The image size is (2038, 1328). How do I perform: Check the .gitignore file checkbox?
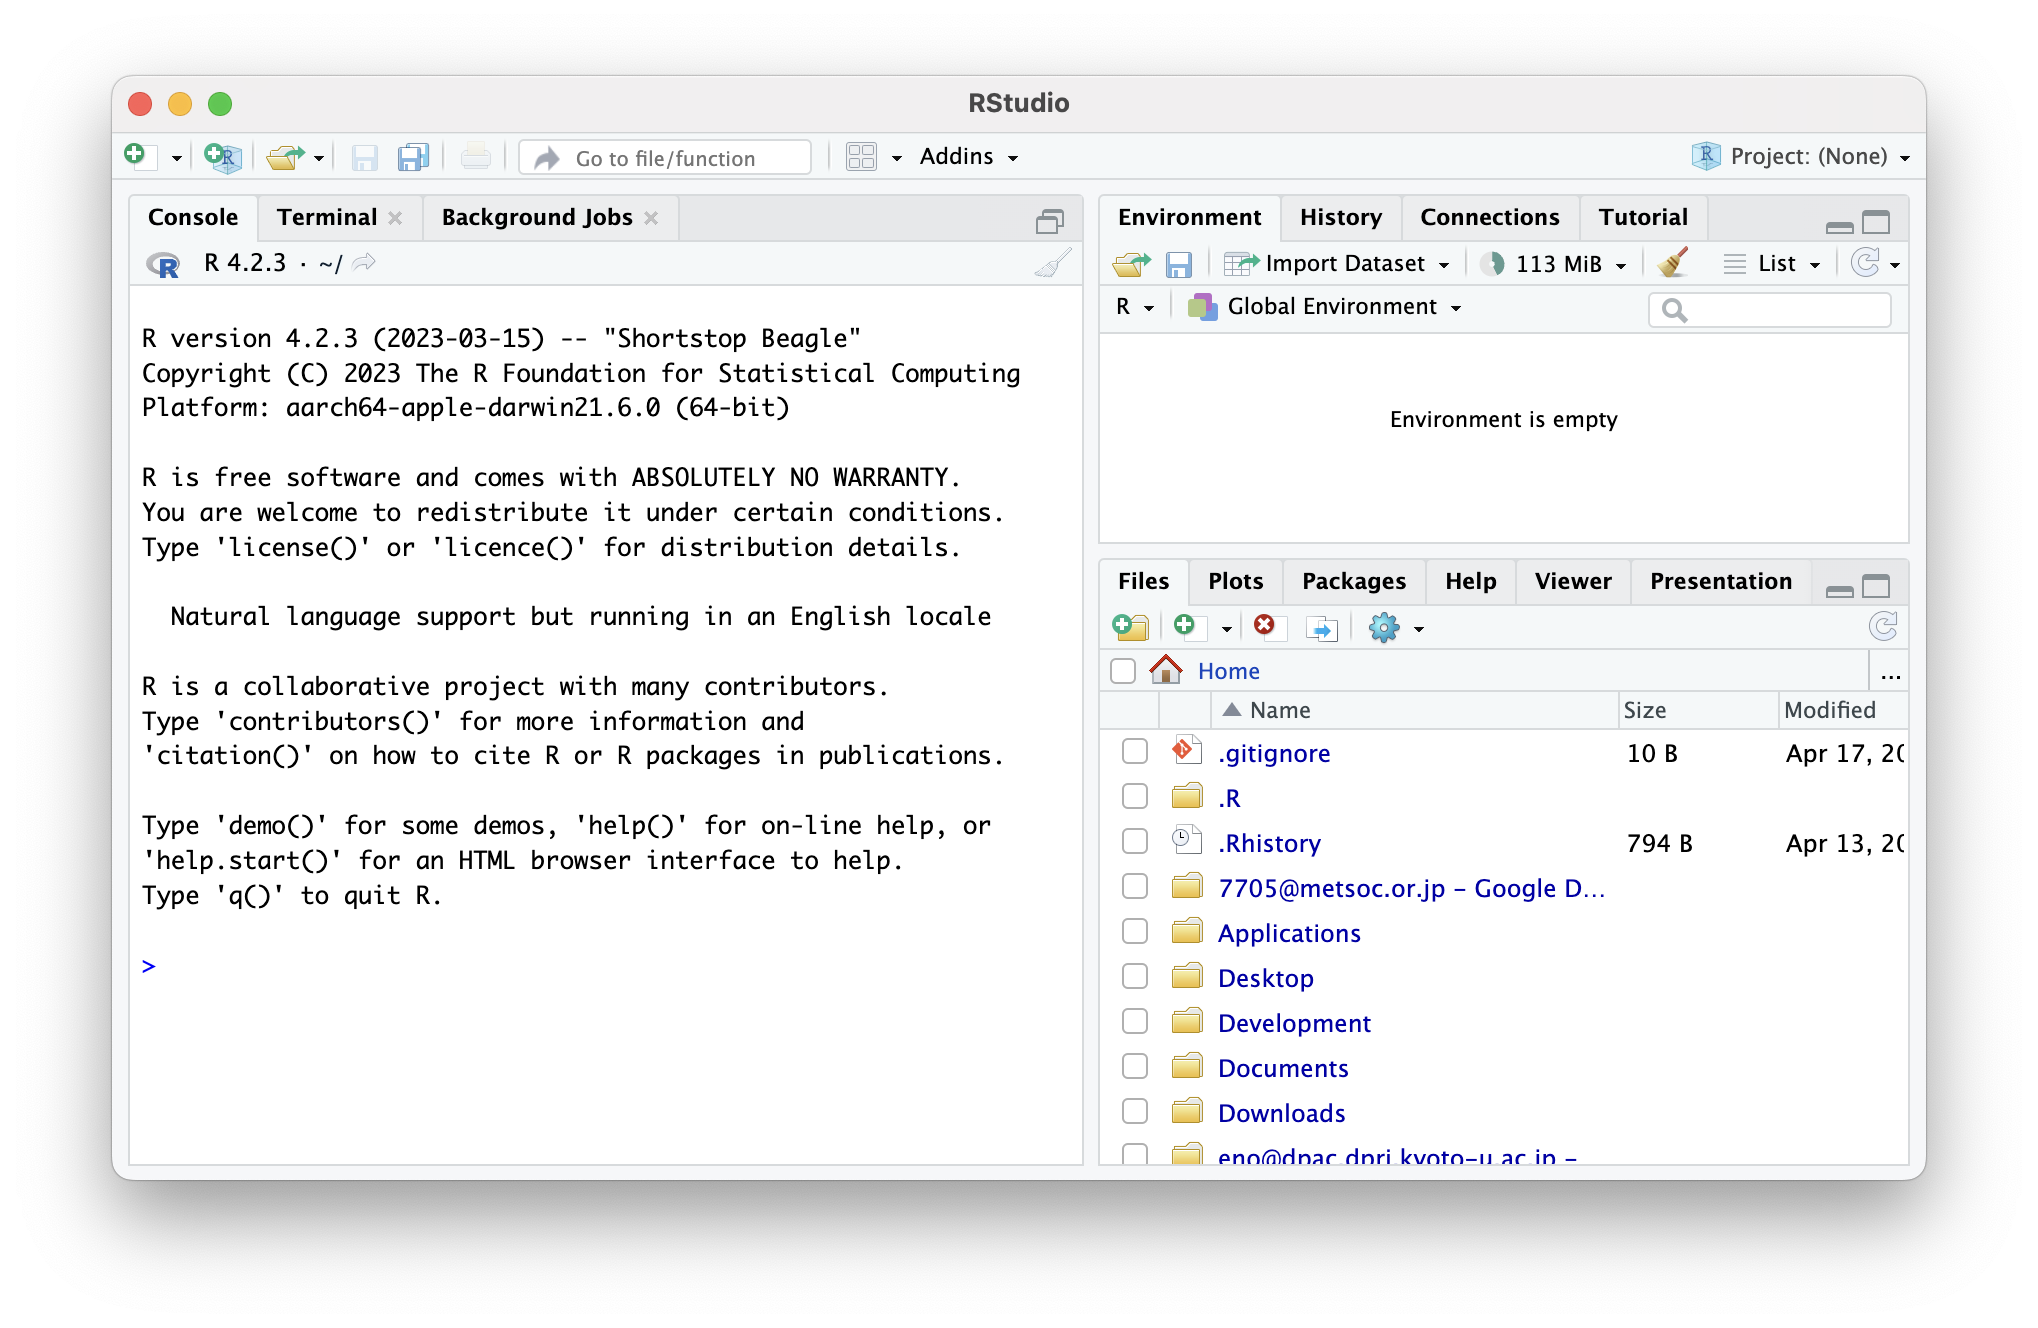[x=1135, y=751]
